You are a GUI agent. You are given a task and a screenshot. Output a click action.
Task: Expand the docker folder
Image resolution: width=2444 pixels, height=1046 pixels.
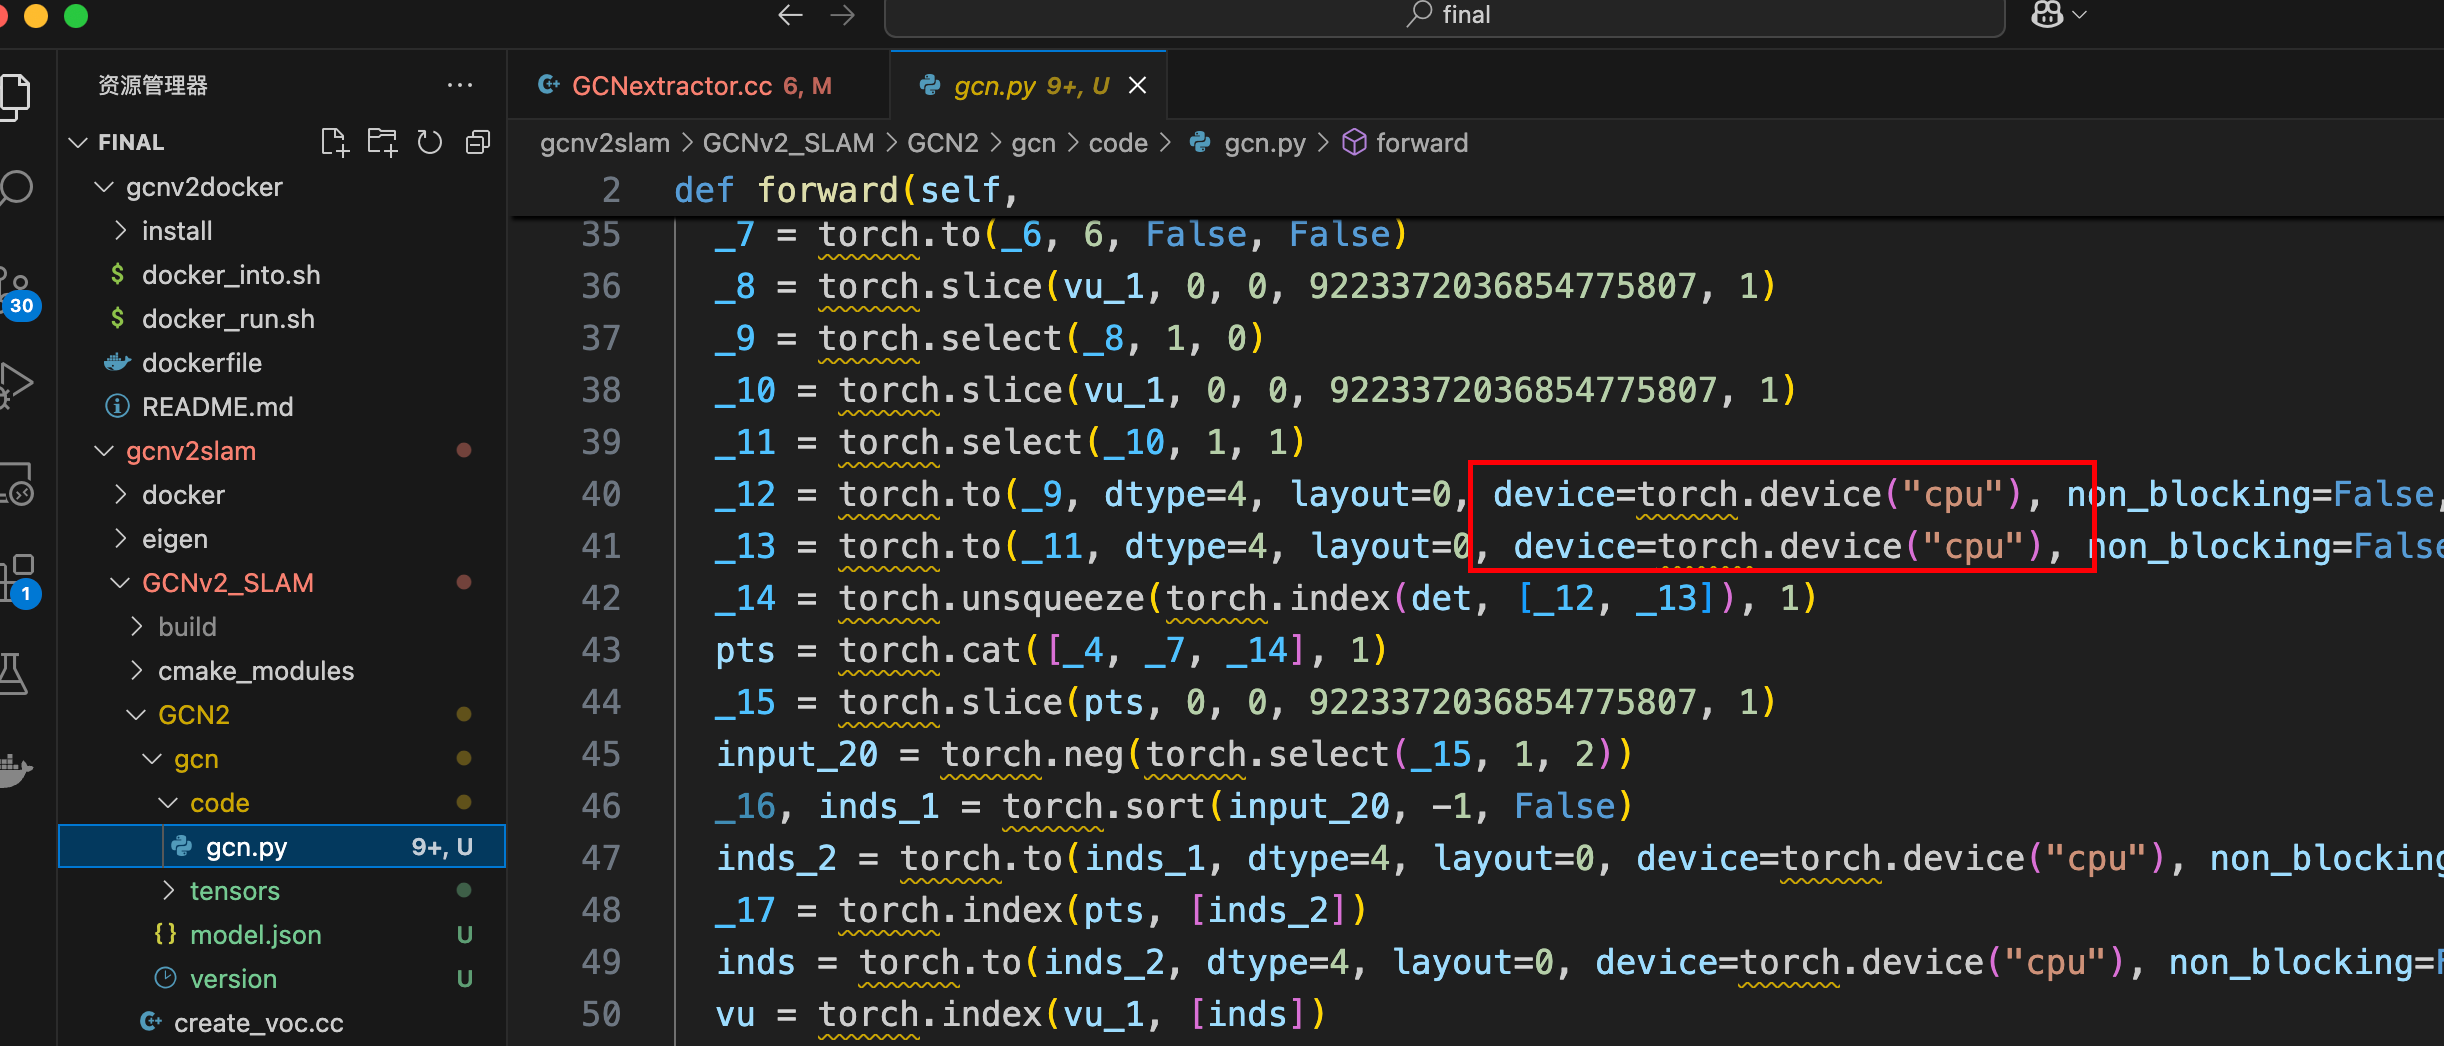(x=183, y=495)
